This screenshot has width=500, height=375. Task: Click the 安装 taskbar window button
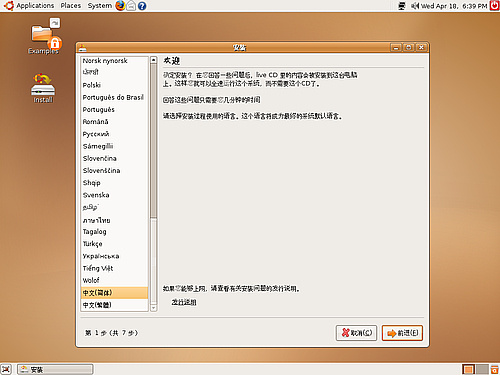pos(55,369)
